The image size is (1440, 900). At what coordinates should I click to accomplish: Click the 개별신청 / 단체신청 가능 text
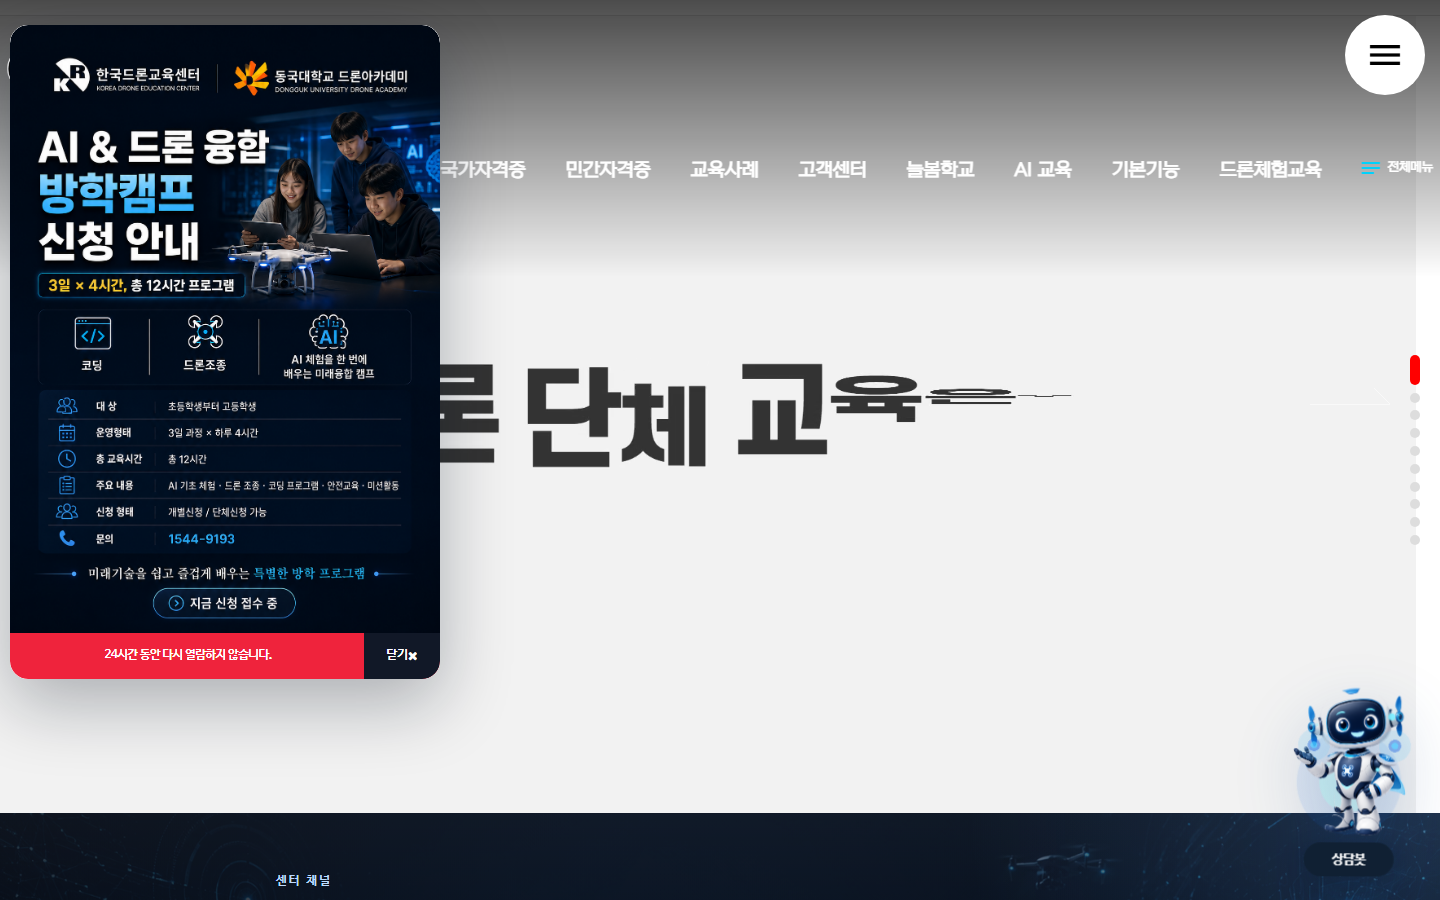coord(217,512)
